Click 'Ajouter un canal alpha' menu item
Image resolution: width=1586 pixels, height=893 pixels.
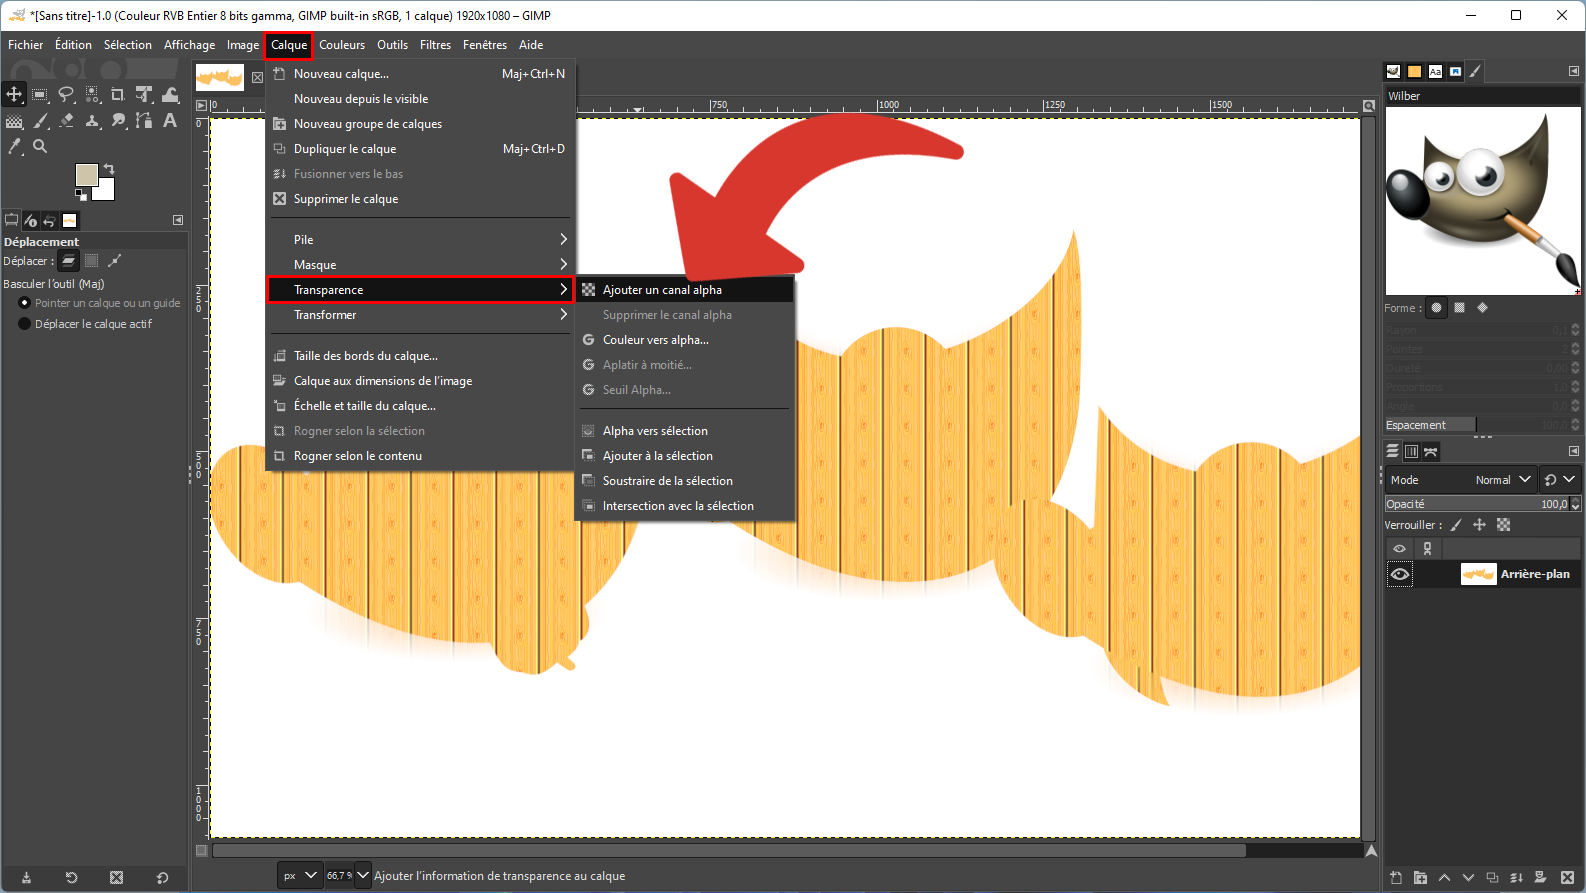click(685, 290)
